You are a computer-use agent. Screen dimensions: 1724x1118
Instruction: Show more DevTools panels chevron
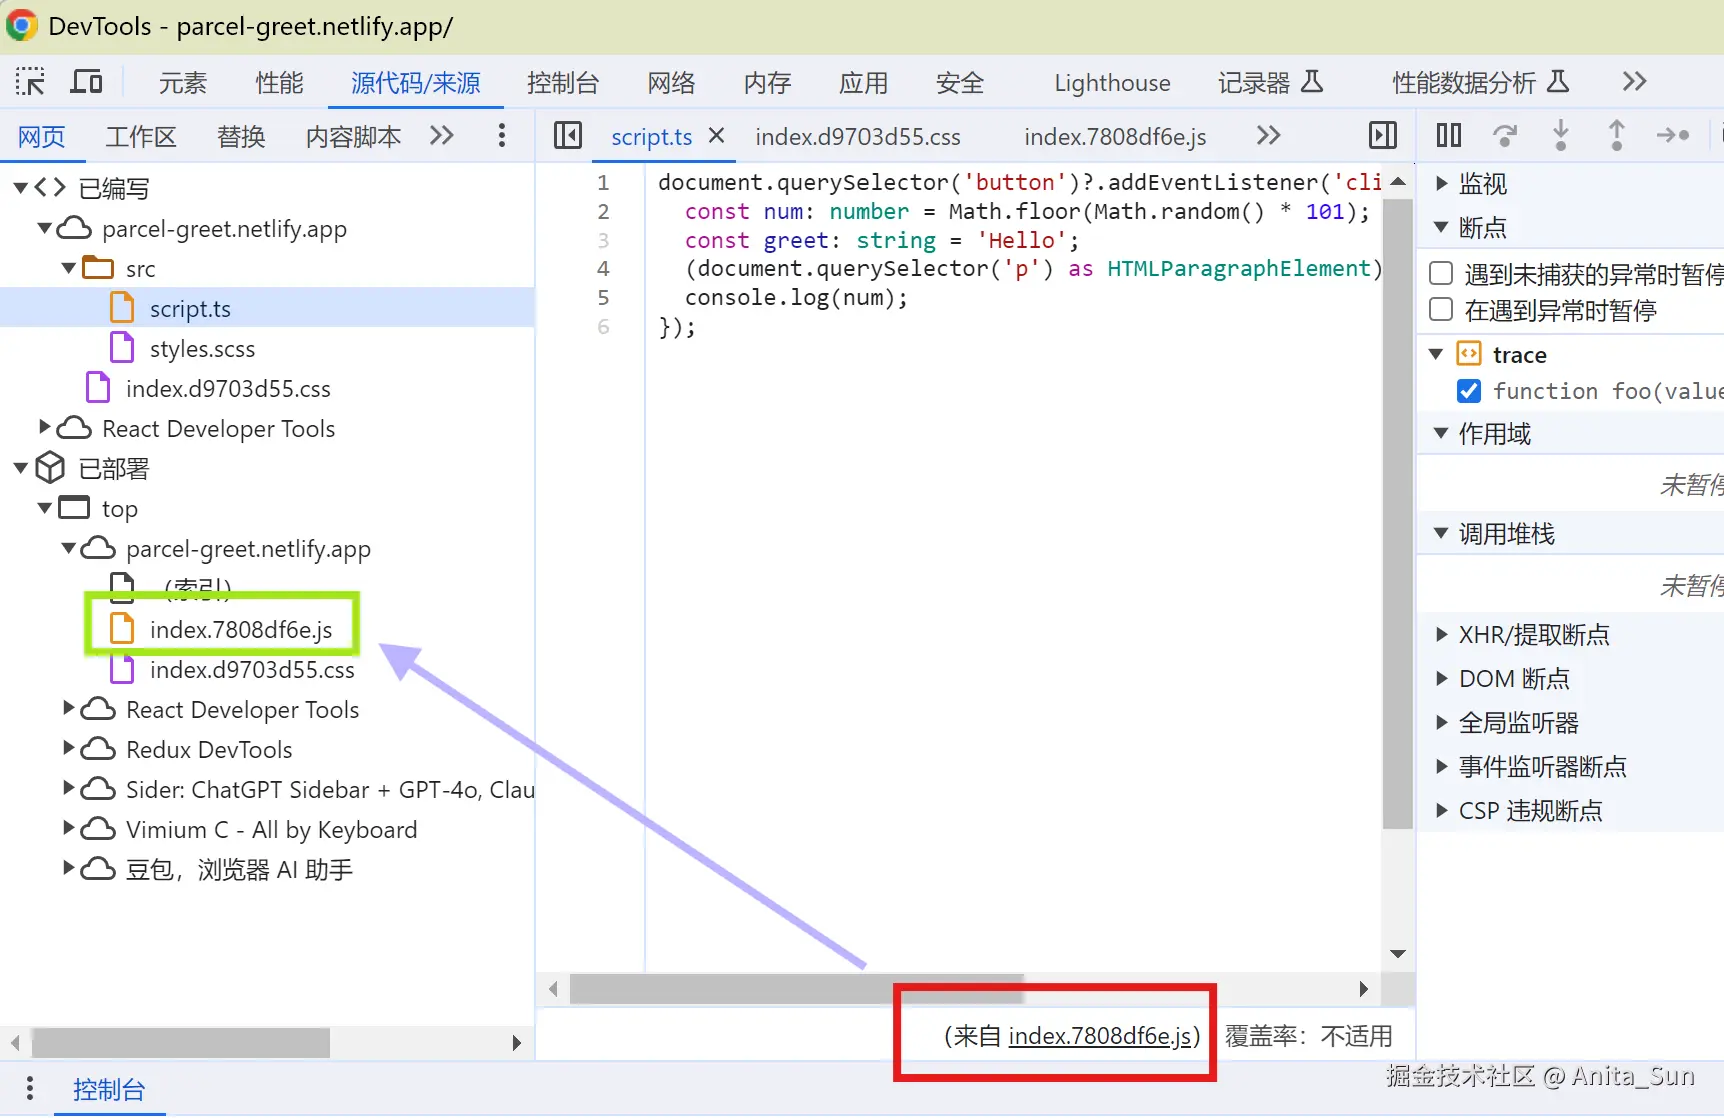pos(1634,82)
